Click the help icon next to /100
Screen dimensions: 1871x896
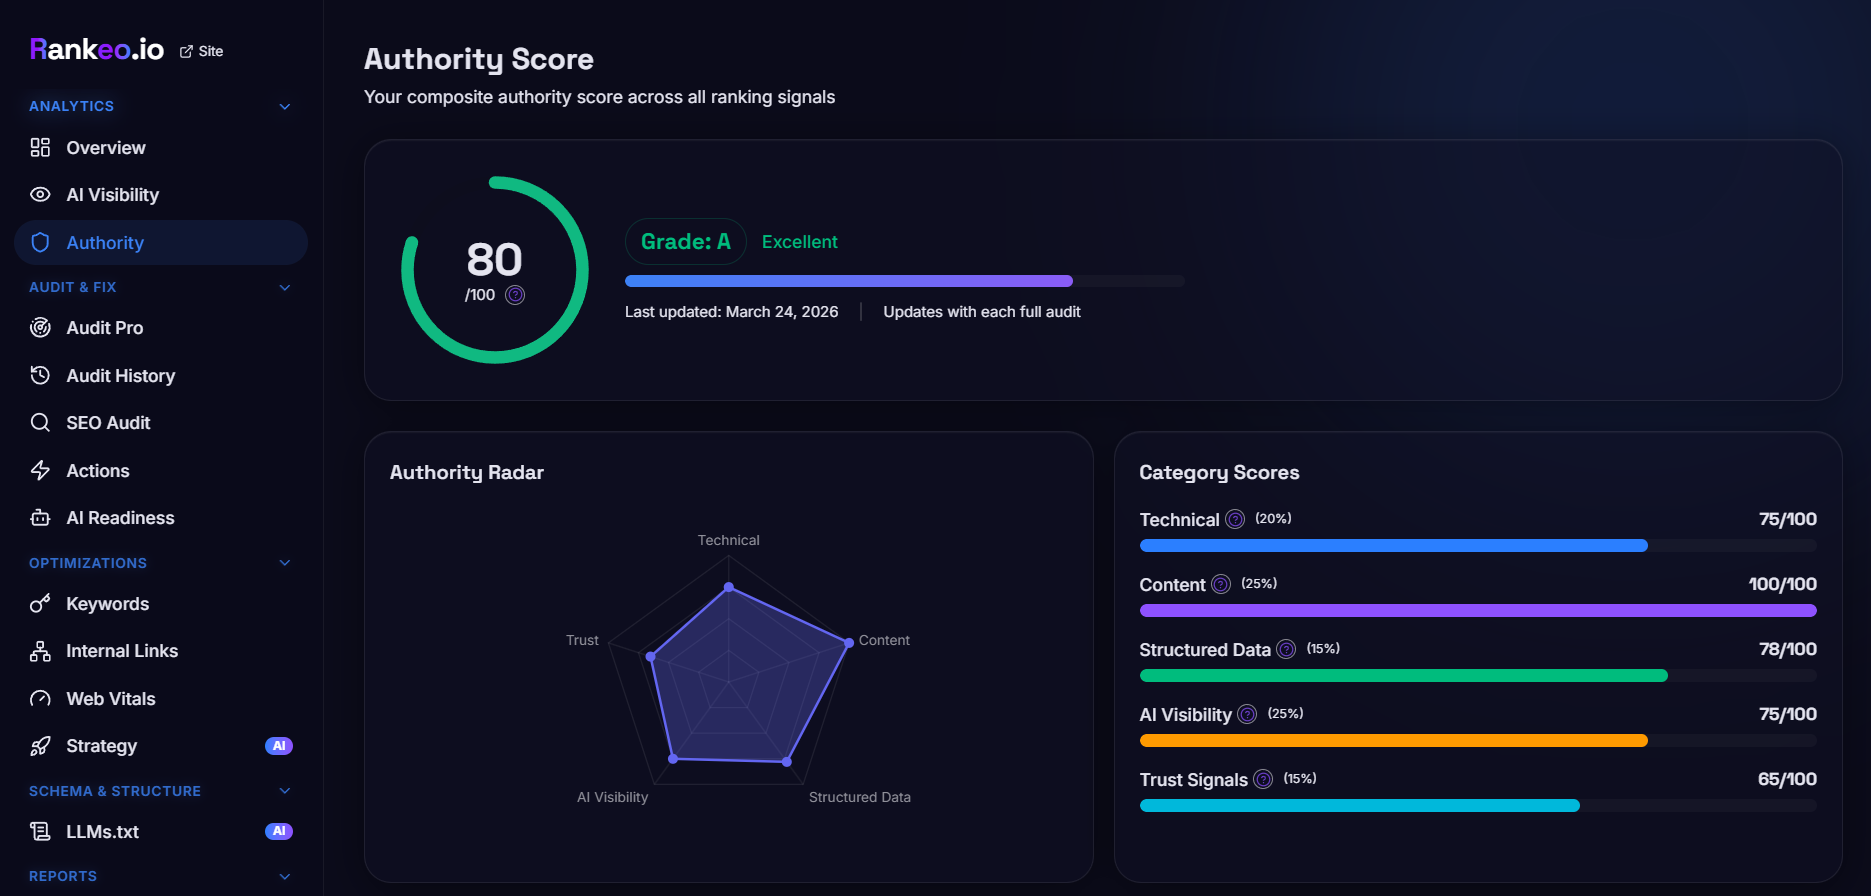coord(515,295)
